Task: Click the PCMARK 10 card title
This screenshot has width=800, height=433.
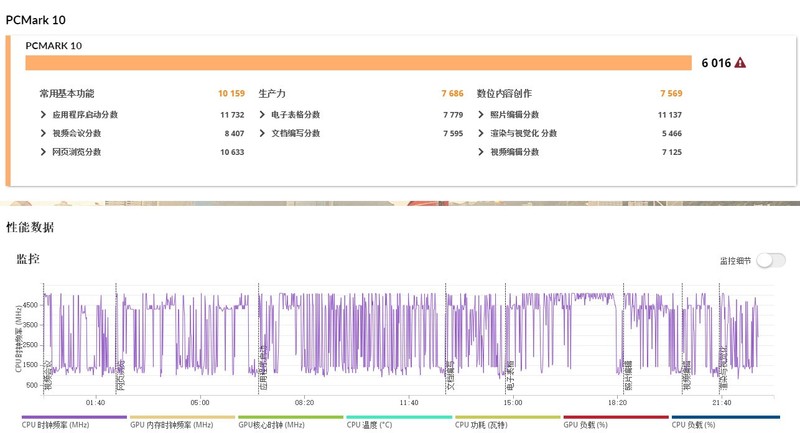Action: pyautogui.click(x=54, y=45)
